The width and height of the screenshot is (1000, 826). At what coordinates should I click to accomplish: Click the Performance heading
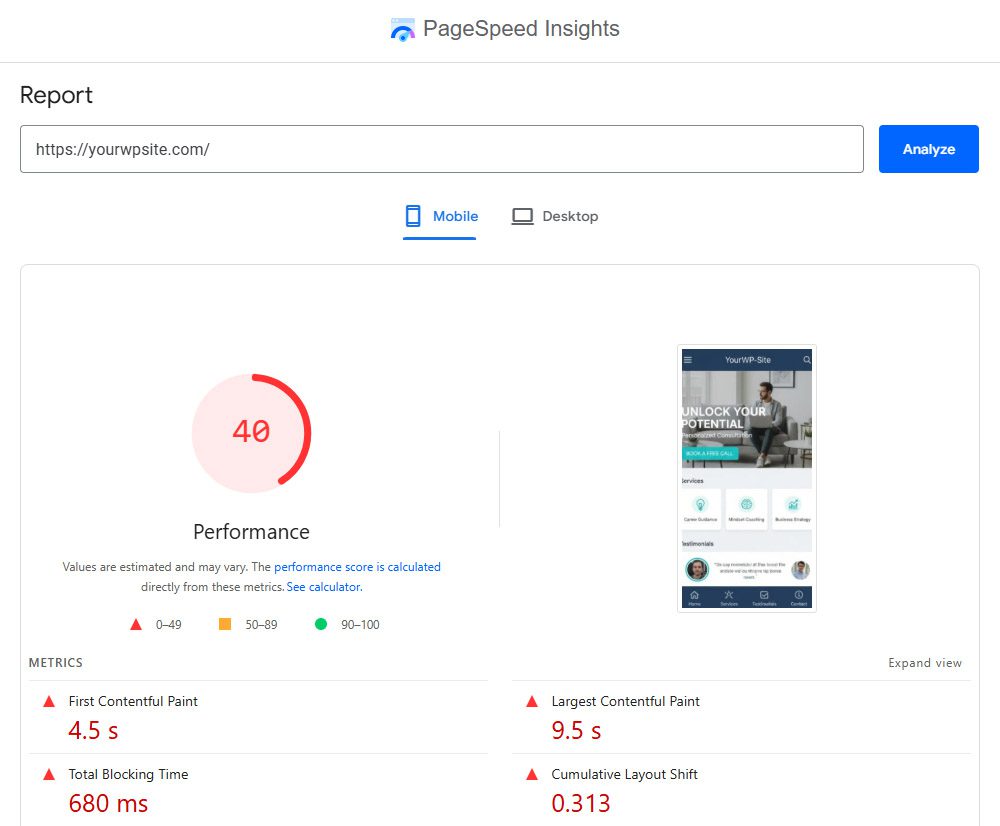click(251, 532)
